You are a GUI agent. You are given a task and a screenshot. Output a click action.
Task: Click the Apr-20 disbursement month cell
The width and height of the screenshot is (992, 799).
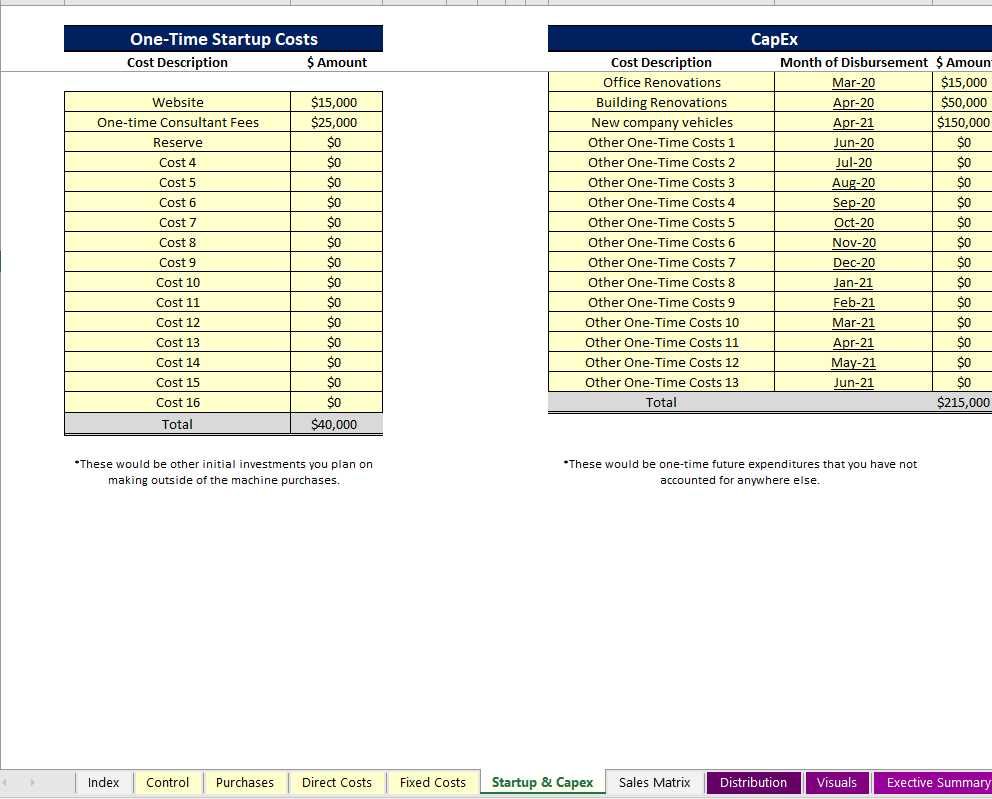click(x=853, y=102)
